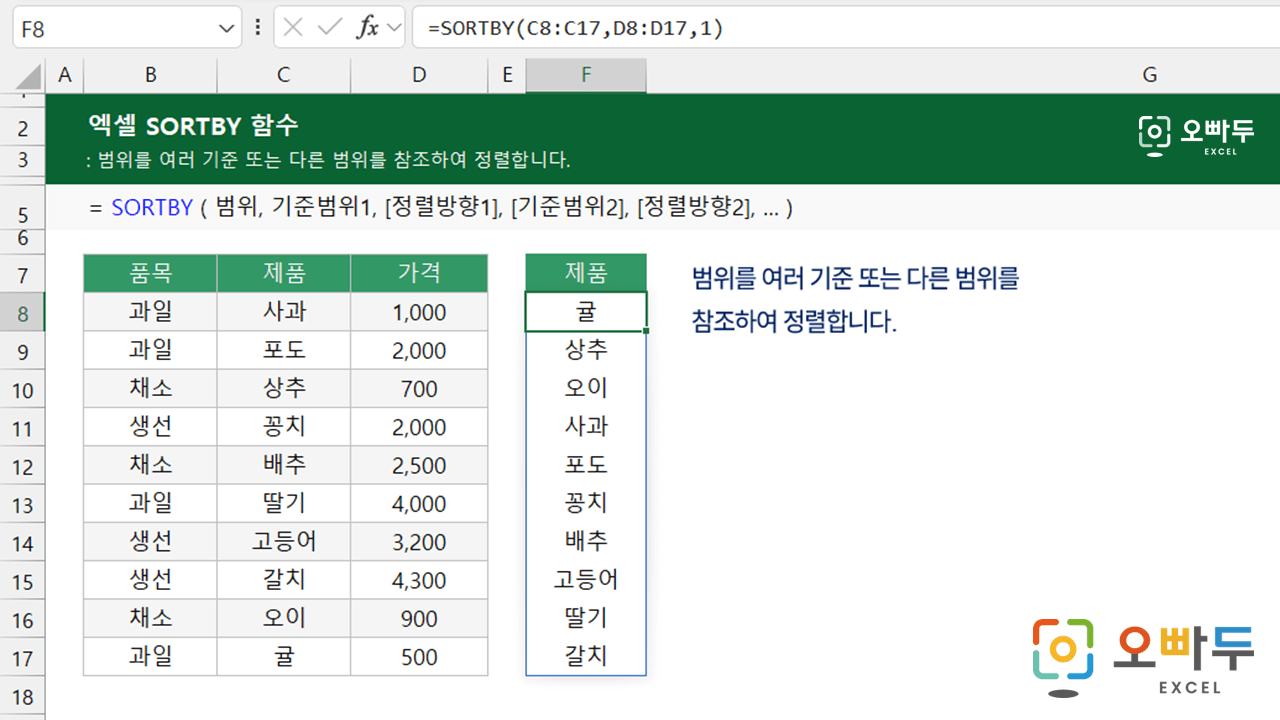1280x720 pixels.
Task: Select sorted result 딸기 in column F
Action: (x=586, y=619)
